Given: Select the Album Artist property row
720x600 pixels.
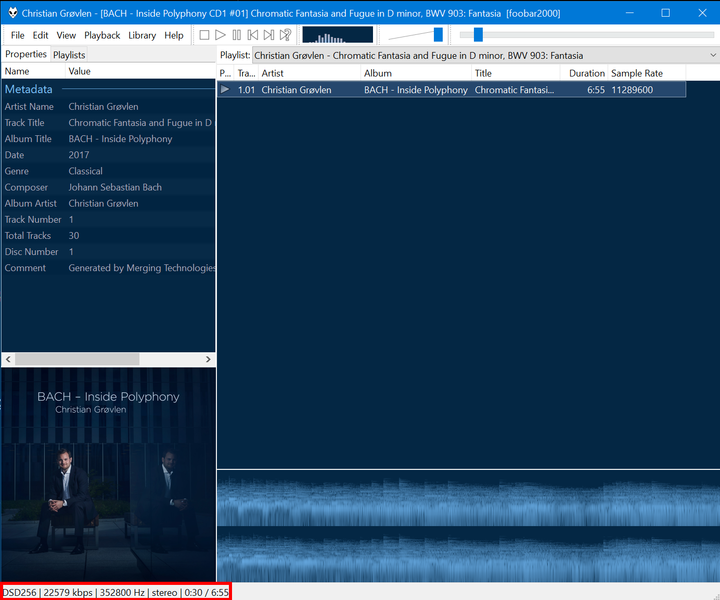Looking at the screenshot, I should pyautogui.click(x=108, y=203).
